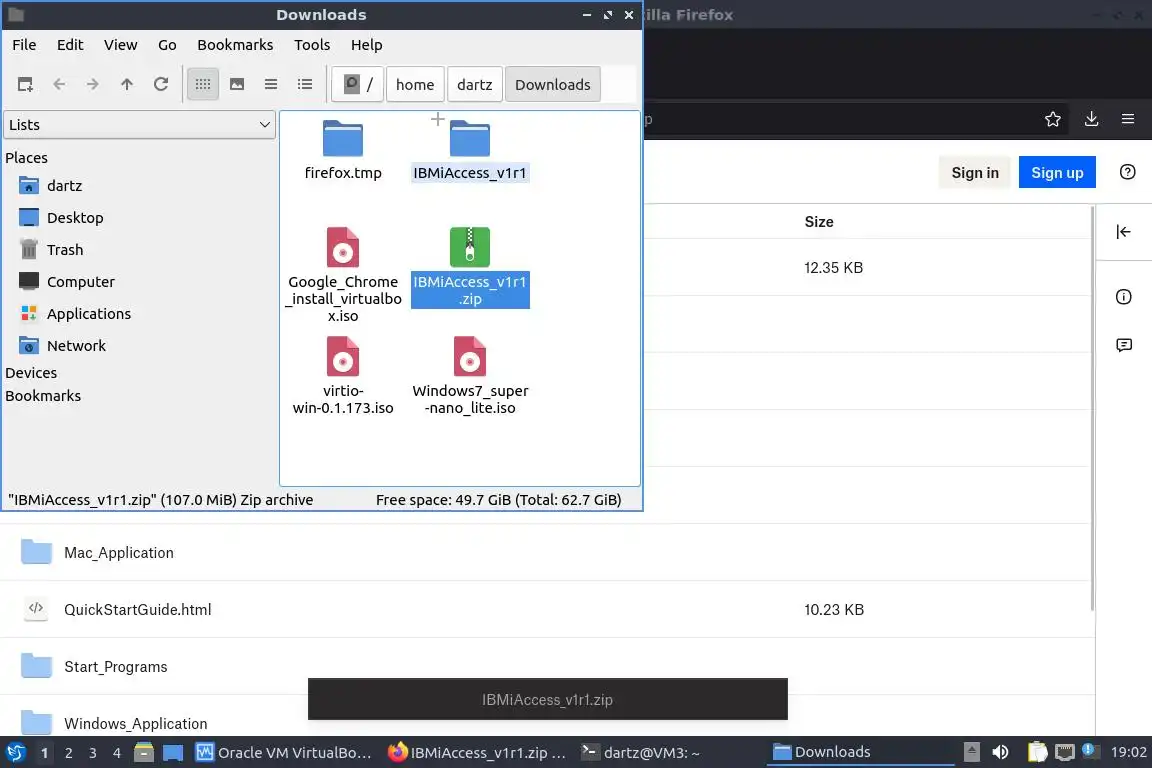The width and height of the screenshot is (1152, 768).
Task: Open QuickStartGuide.html in Firefox page
Action: point(137,610)
